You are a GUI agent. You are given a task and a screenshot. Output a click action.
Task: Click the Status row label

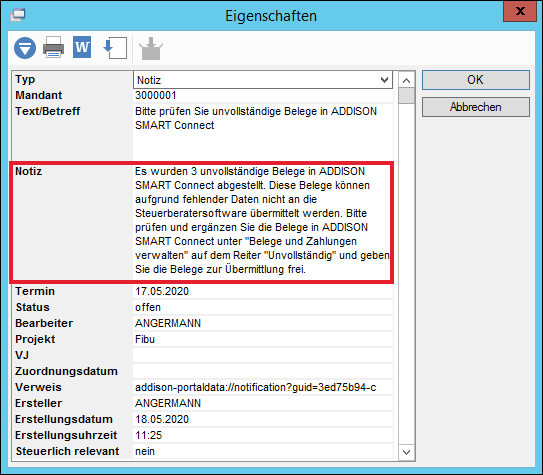pyautogui.click(x=33, y=307)
